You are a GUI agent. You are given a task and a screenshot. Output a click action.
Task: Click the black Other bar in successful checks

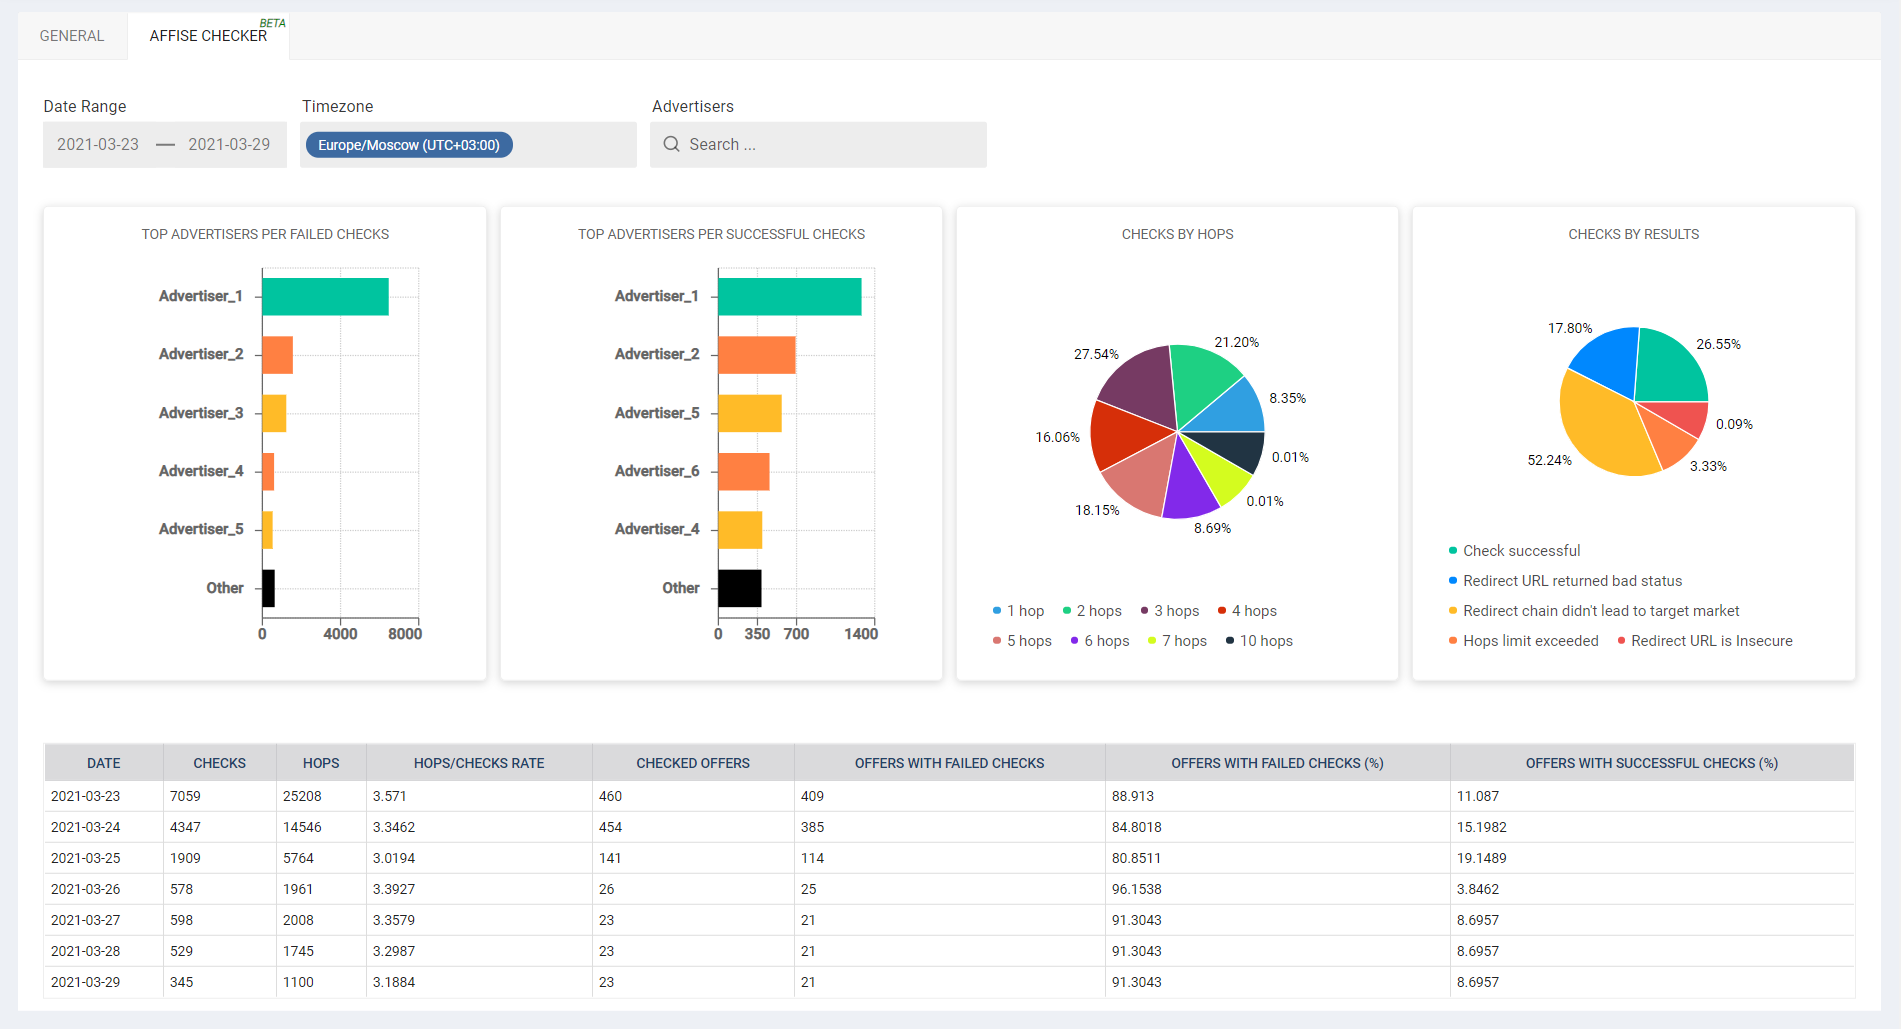[739, 588]
